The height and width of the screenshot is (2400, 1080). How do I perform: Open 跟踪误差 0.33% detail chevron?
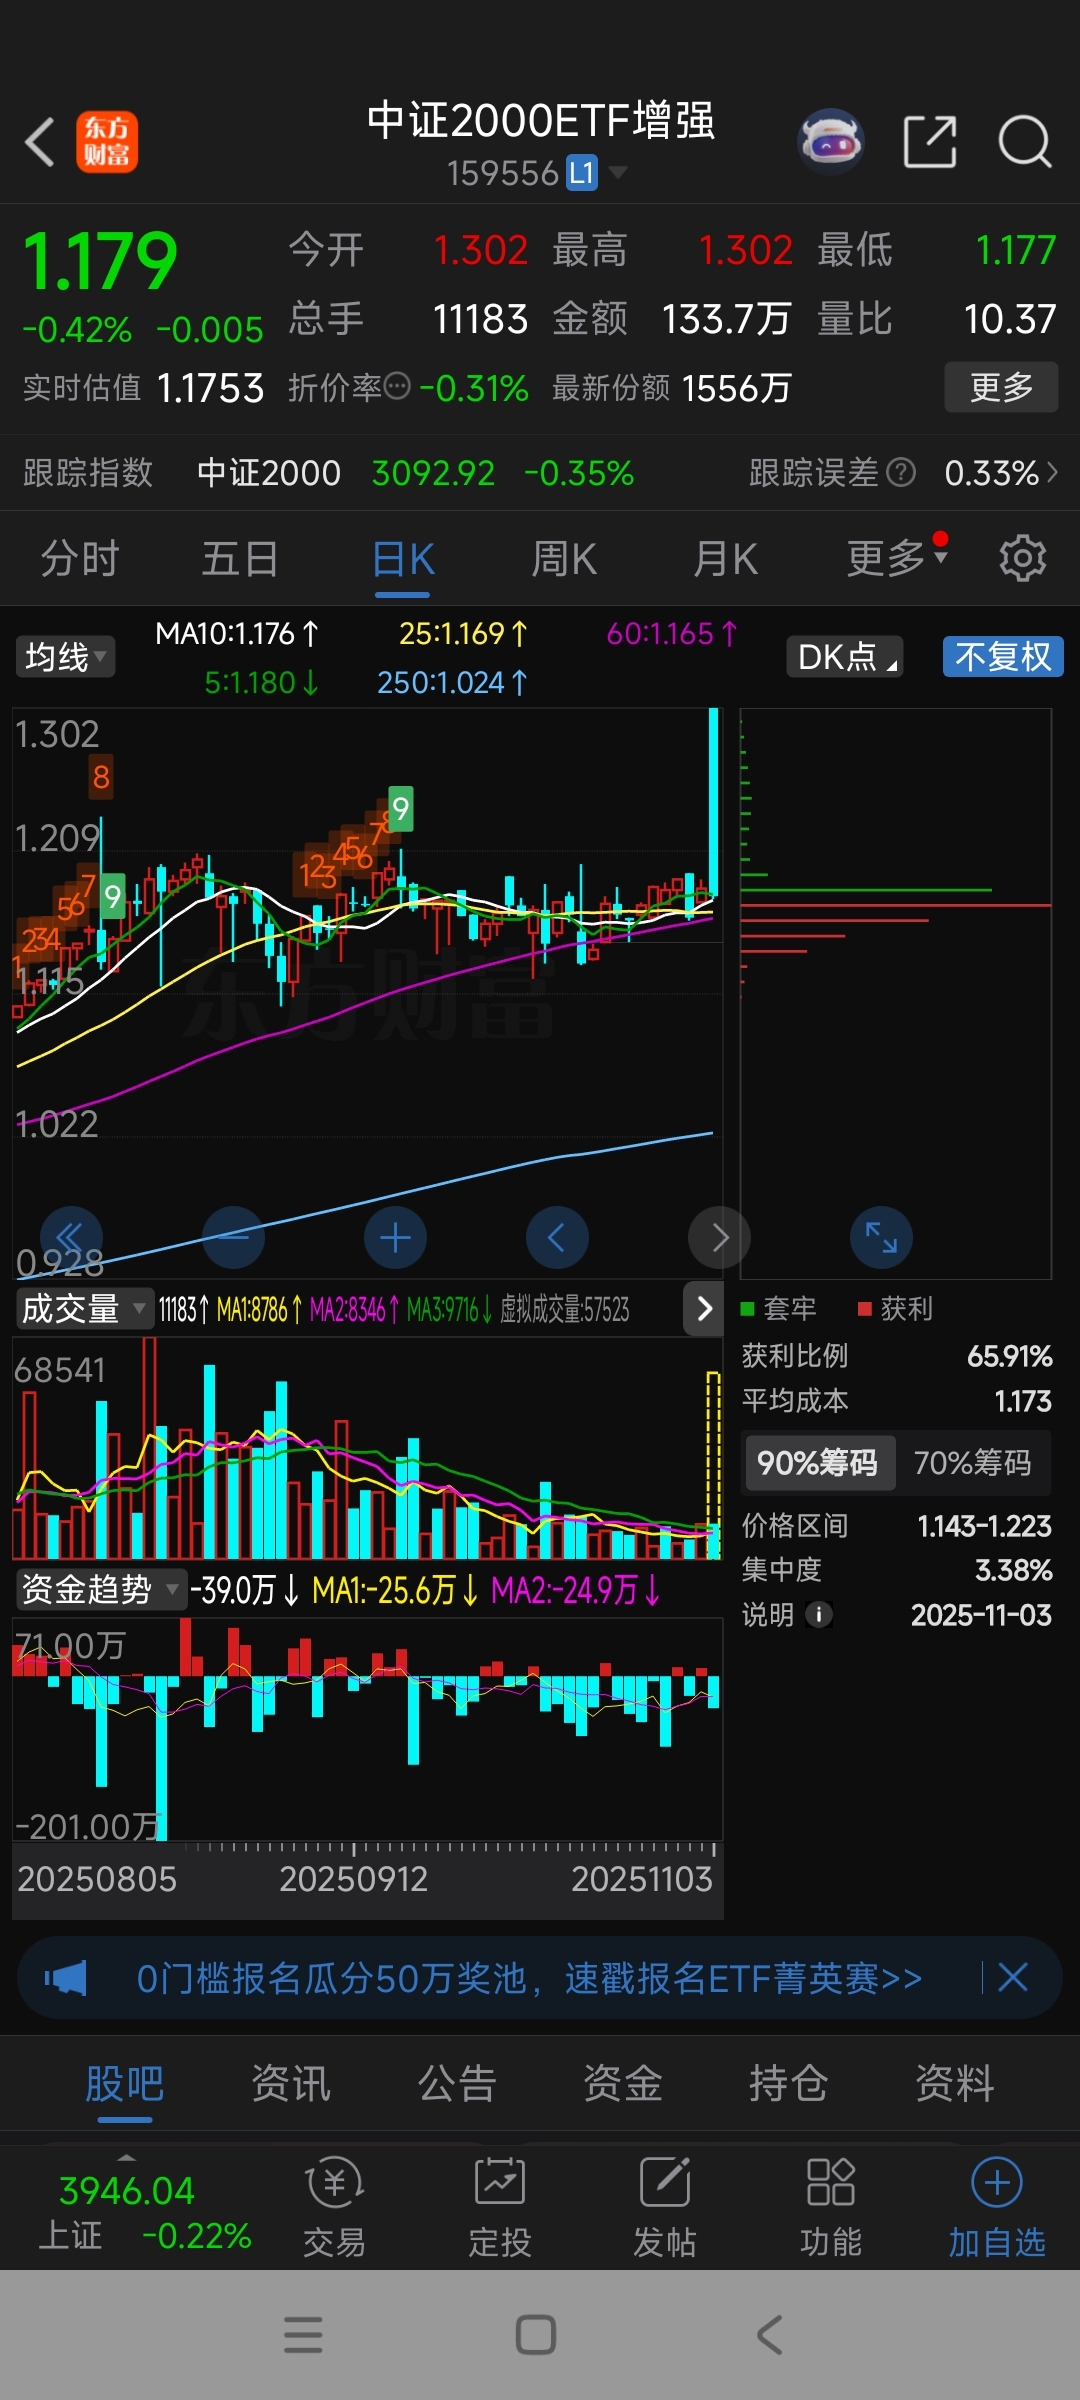tap(1052, 472)
